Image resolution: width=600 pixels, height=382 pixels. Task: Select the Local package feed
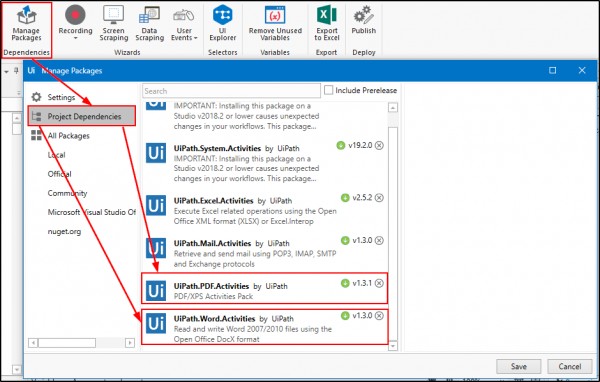(56, 155)
